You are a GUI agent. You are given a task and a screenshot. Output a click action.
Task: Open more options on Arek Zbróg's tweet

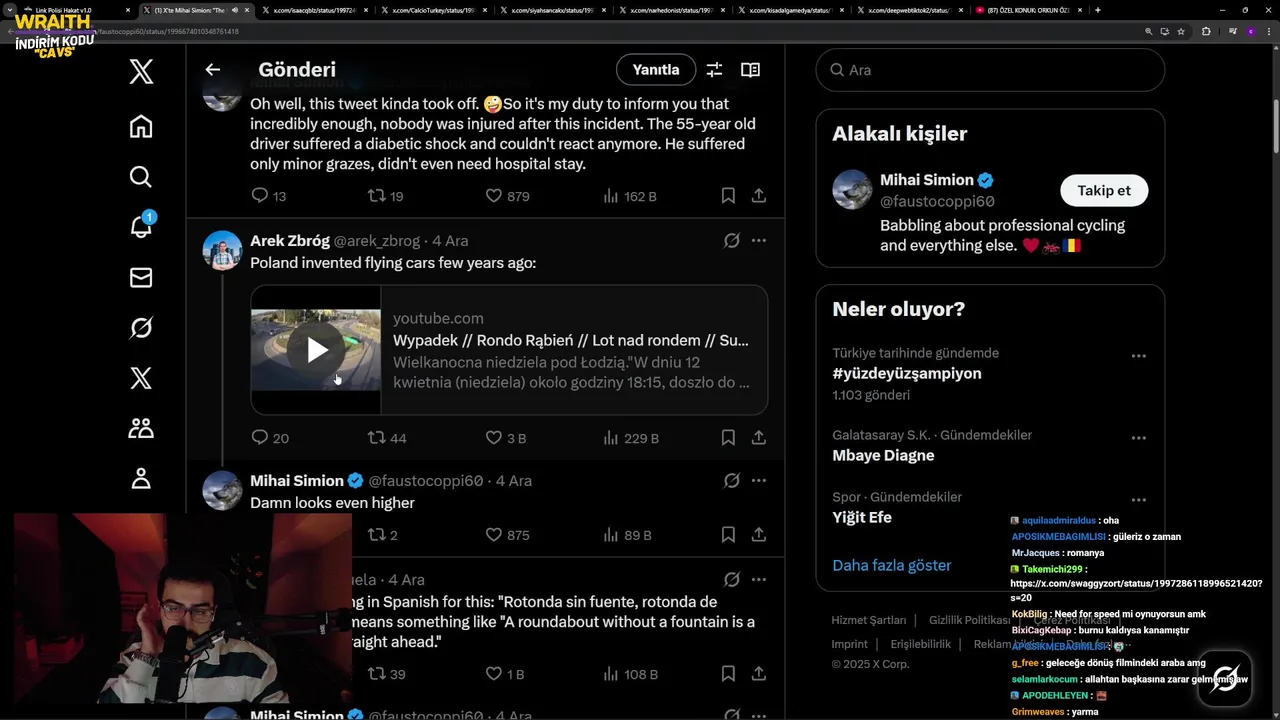click(x=759, y=240)
